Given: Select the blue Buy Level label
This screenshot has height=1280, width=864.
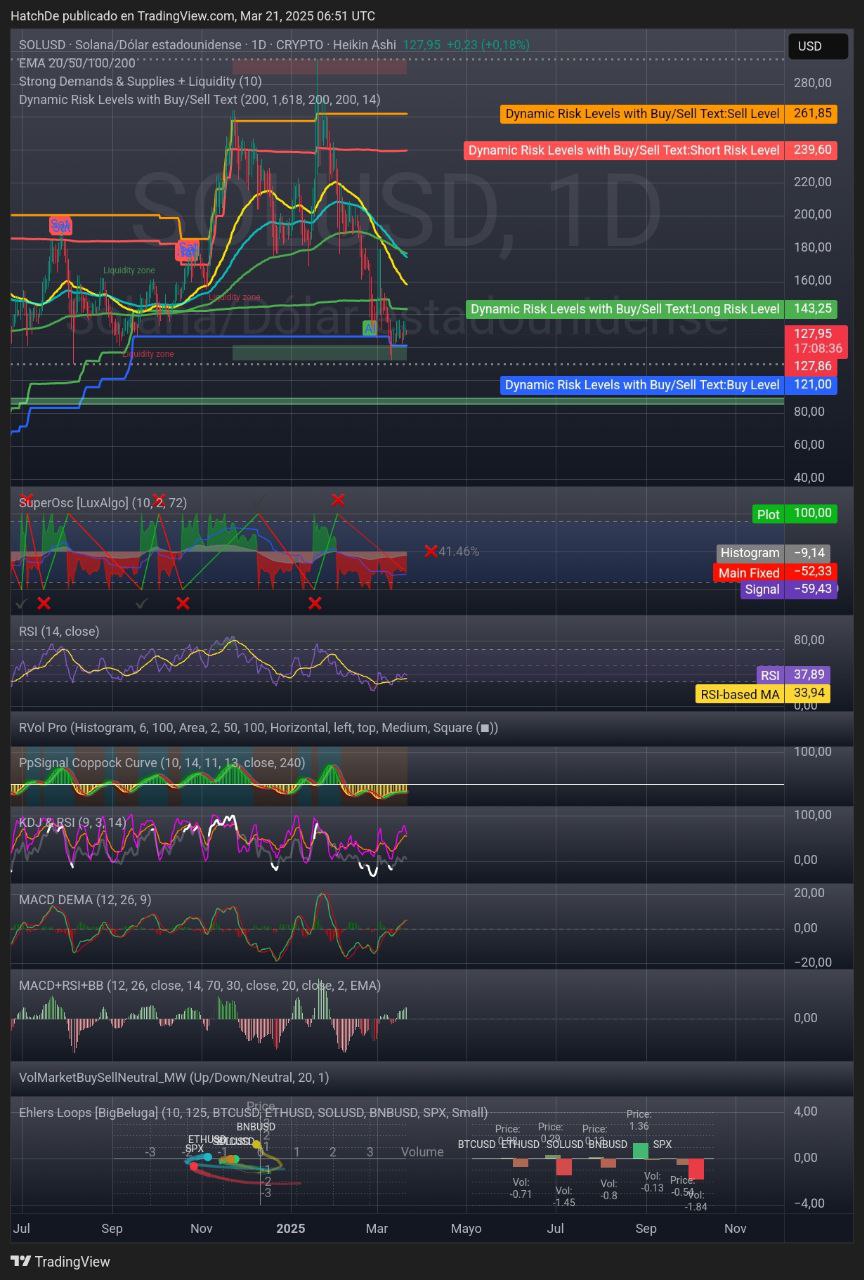Looking at the screenshot, I should coord(642,385).
